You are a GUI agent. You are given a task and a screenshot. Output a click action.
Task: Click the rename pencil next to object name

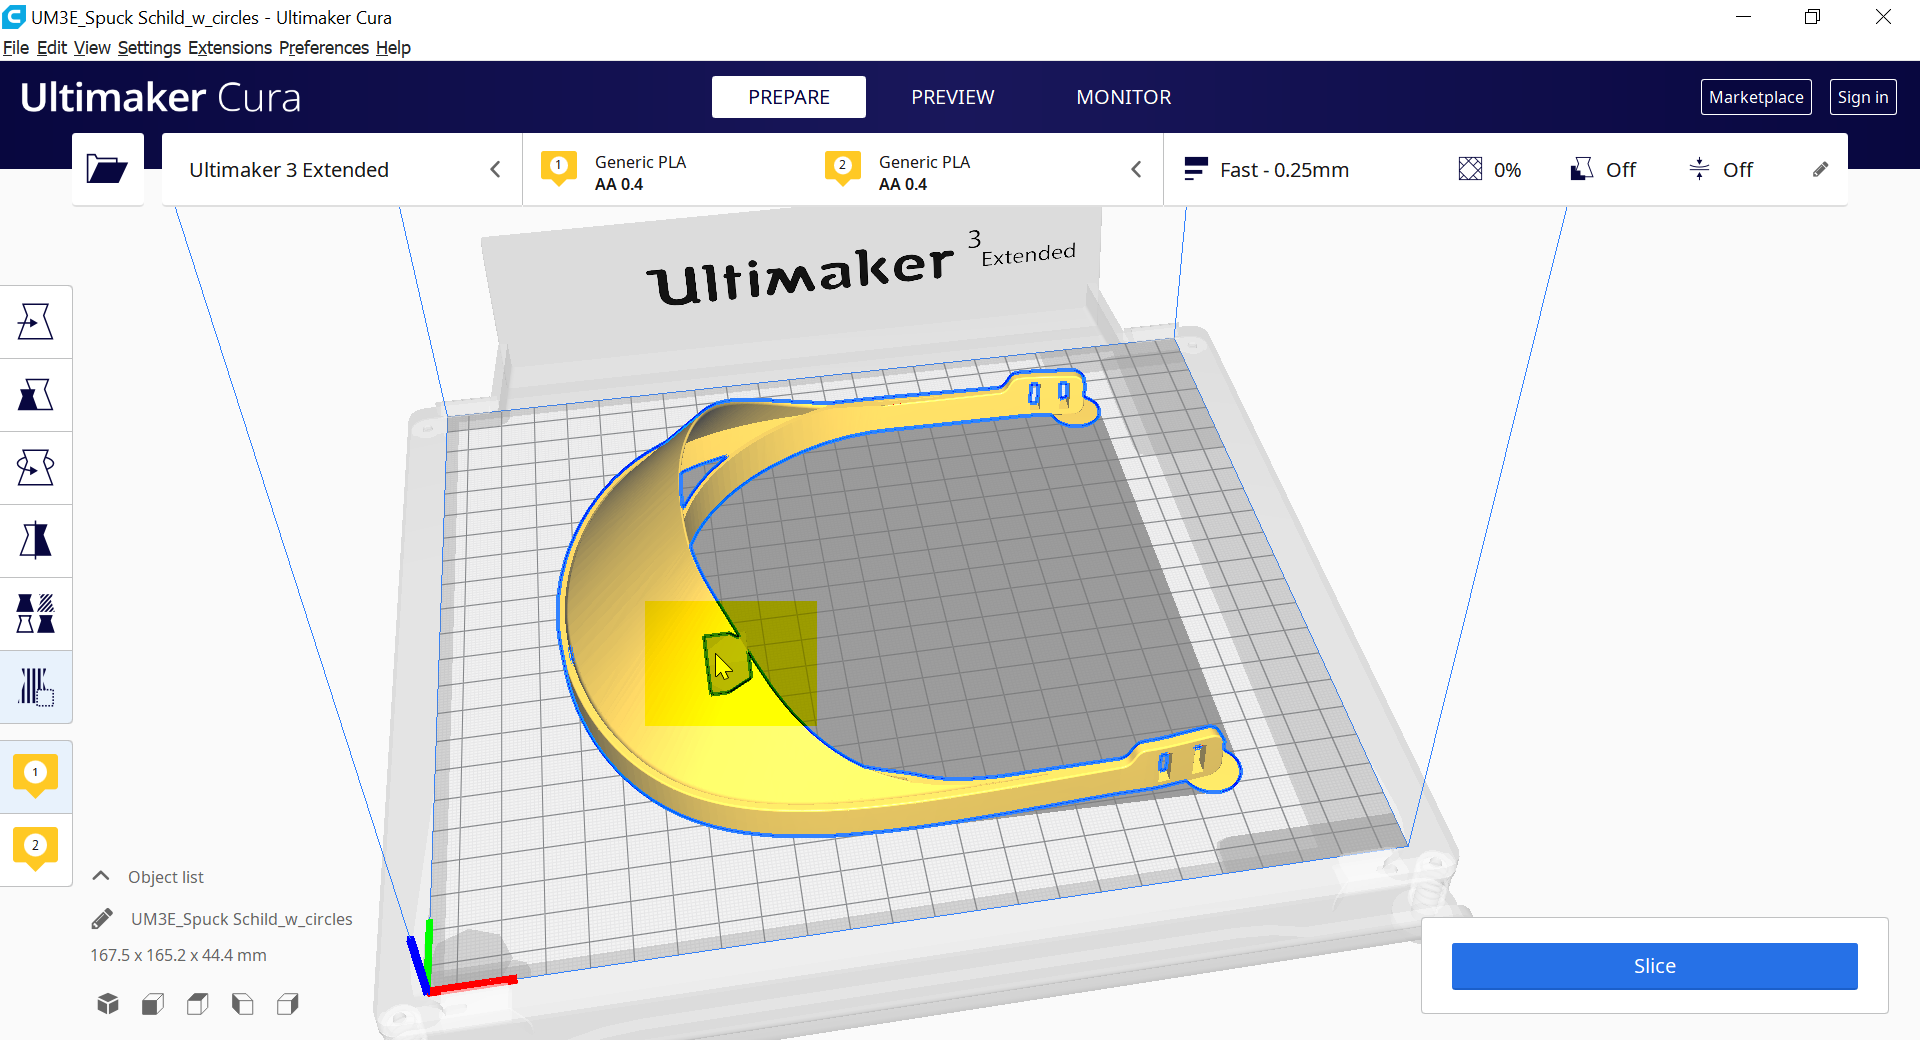103,919
